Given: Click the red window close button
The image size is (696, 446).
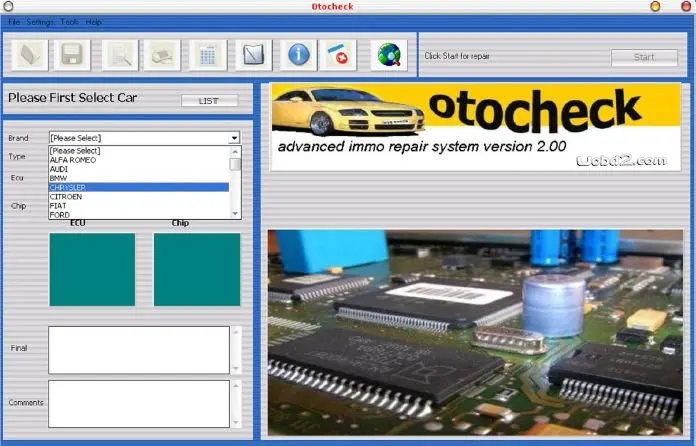Looking at the screenshot, I should [686, 6].
